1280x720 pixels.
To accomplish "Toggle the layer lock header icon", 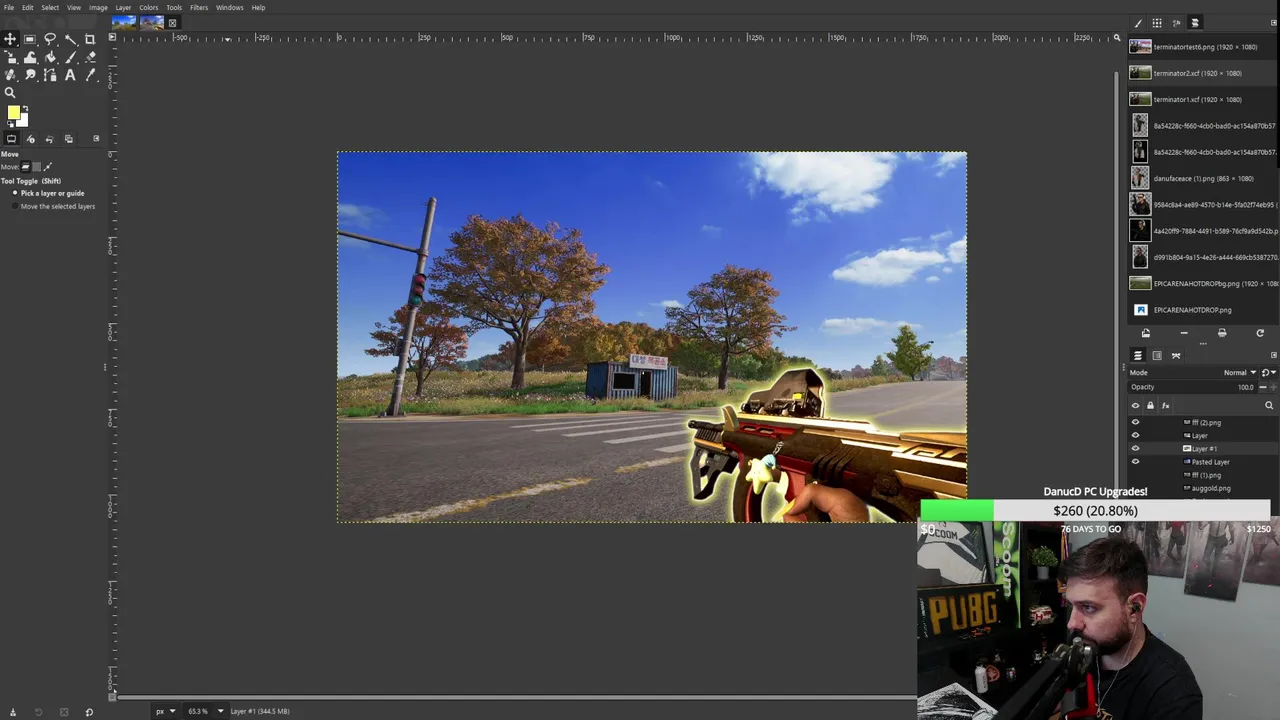I will [x=1150, y=405].
